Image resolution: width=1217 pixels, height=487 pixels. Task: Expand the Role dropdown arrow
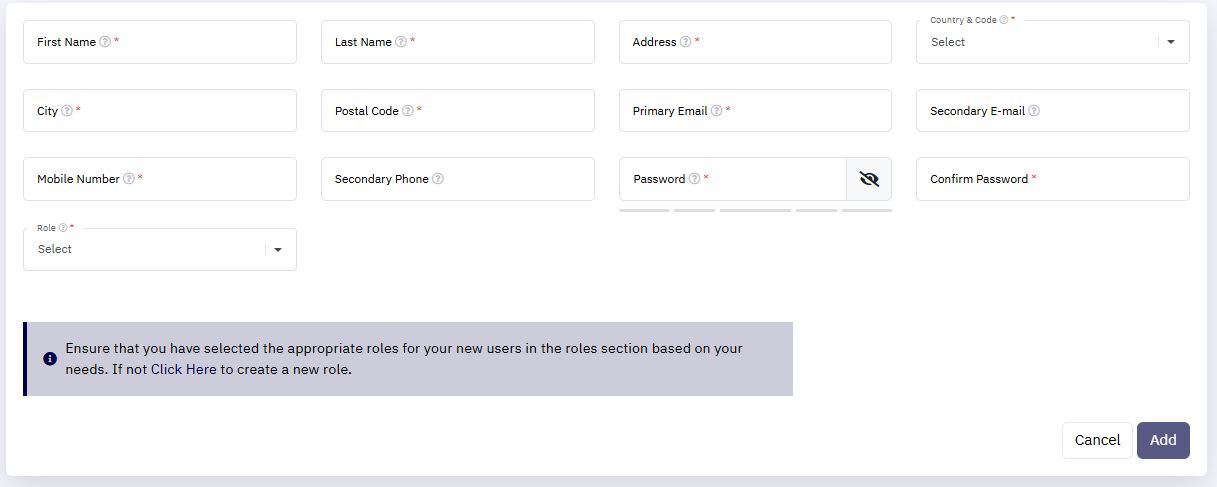pyautogui.click(x=278, y=249)
